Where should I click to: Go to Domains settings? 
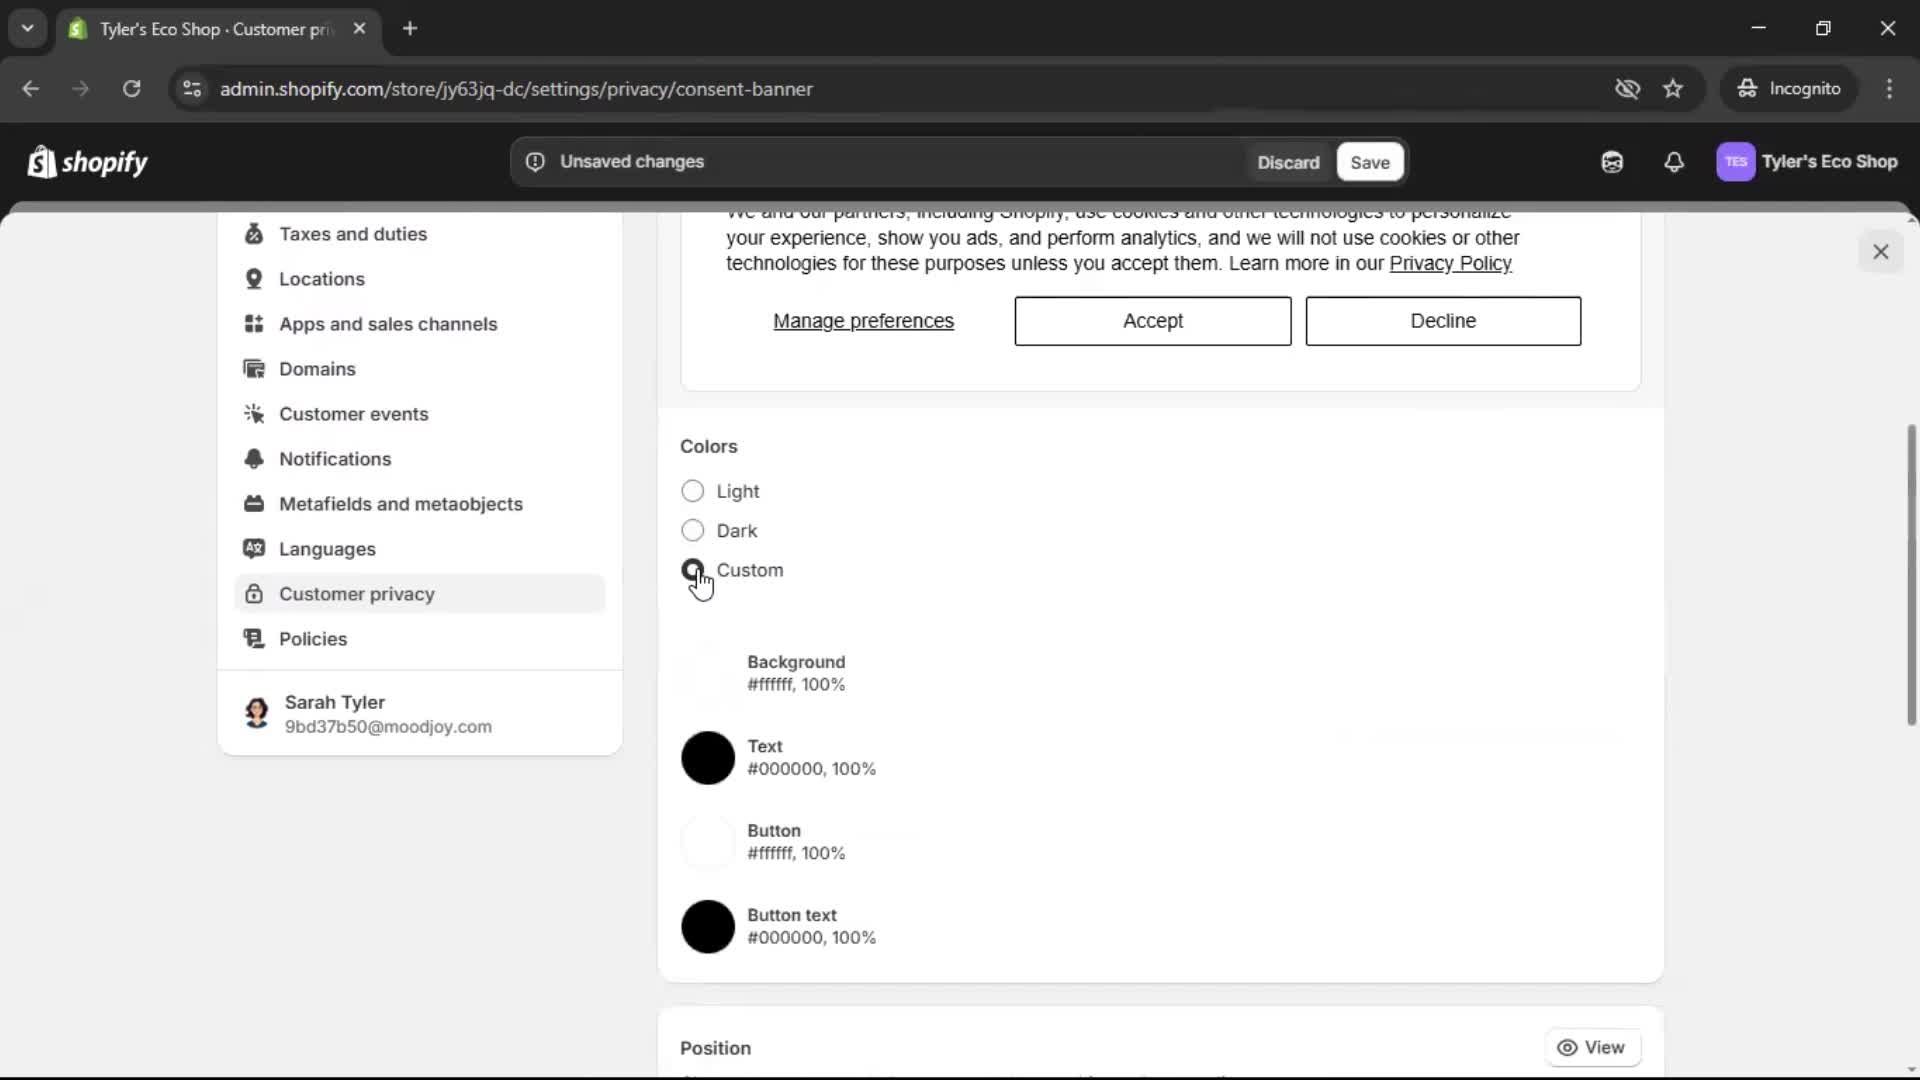(315, 369)
